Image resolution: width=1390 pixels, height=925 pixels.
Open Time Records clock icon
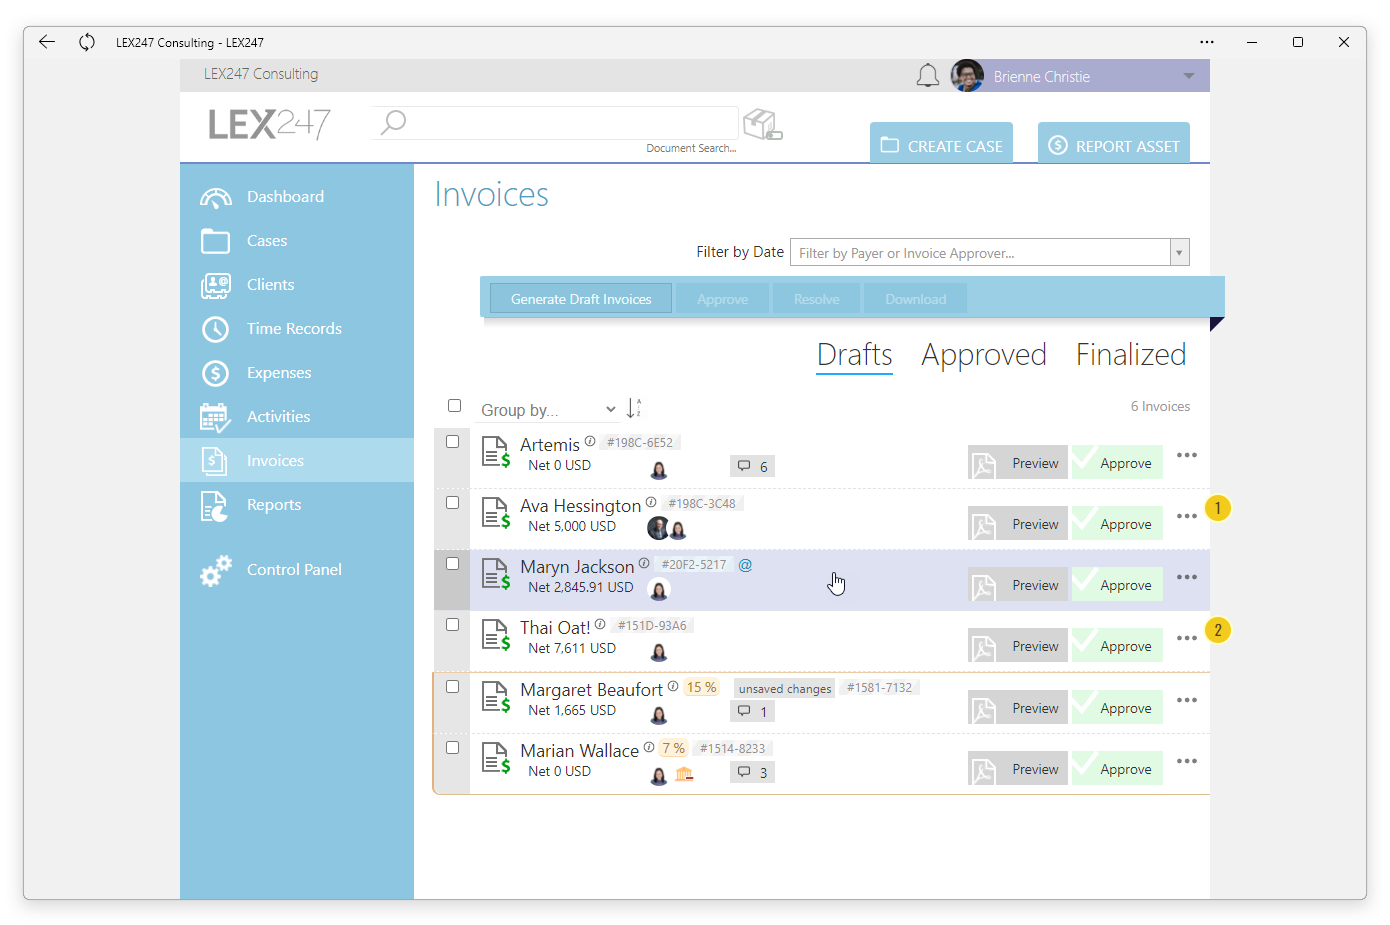pos(215,329)
